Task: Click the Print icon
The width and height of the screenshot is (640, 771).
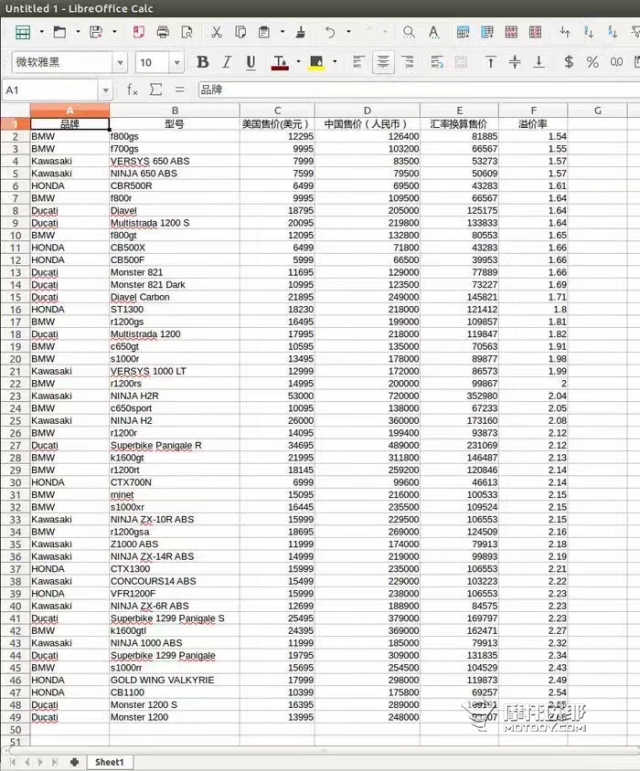Action: [x=163, y=32]
